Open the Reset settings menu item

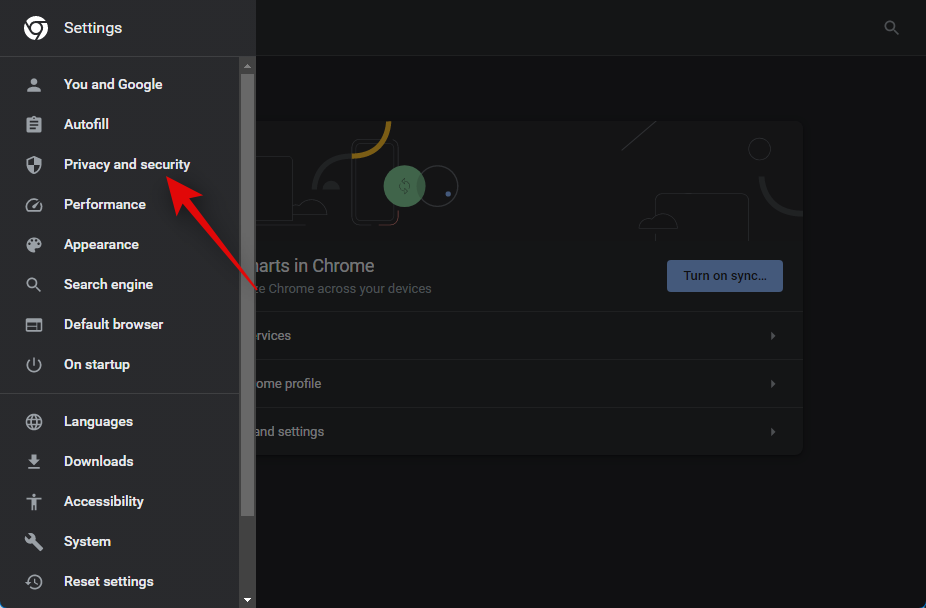point(108,582)
